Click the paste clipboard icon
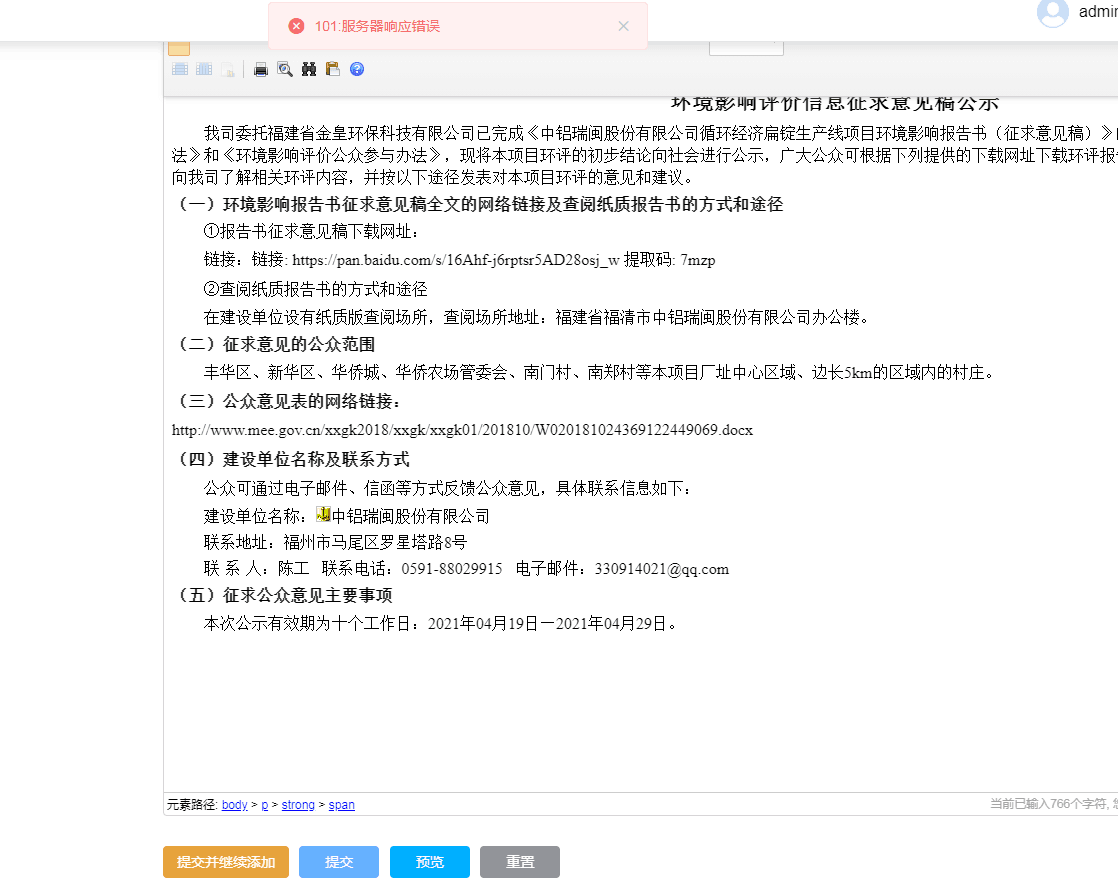The height and width of the screenshot is (890, 1118). (333, 69)
